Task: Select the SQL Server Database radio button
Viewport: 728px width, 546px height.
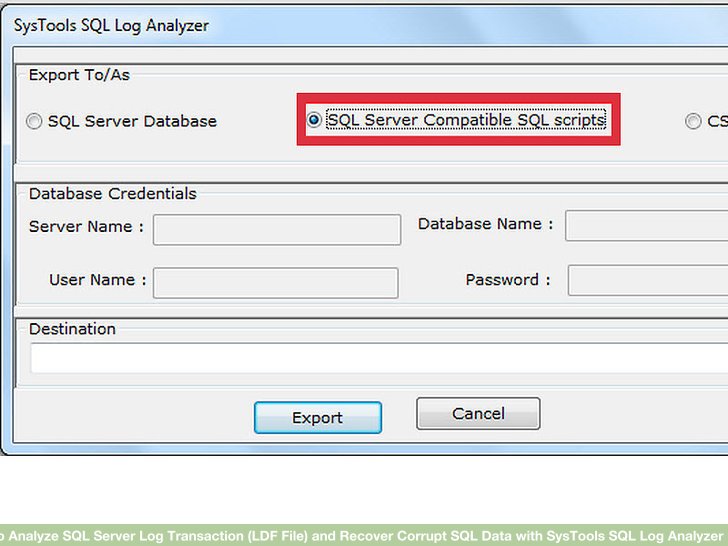Action: [35, 121]
